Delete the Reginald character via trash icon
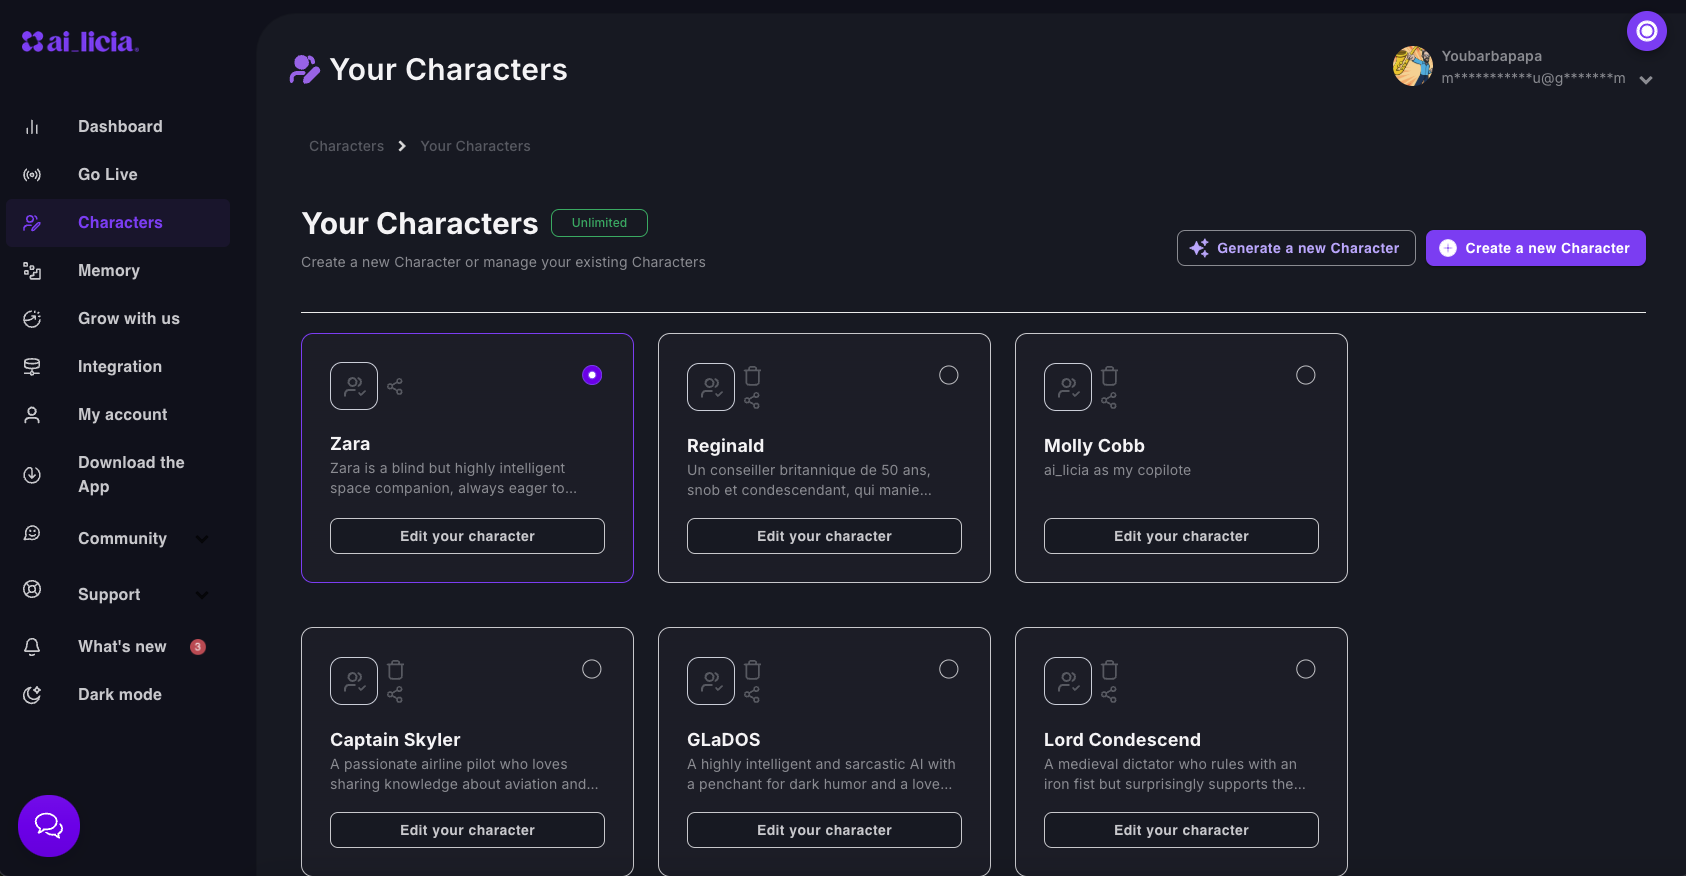 tap(753, 376)
